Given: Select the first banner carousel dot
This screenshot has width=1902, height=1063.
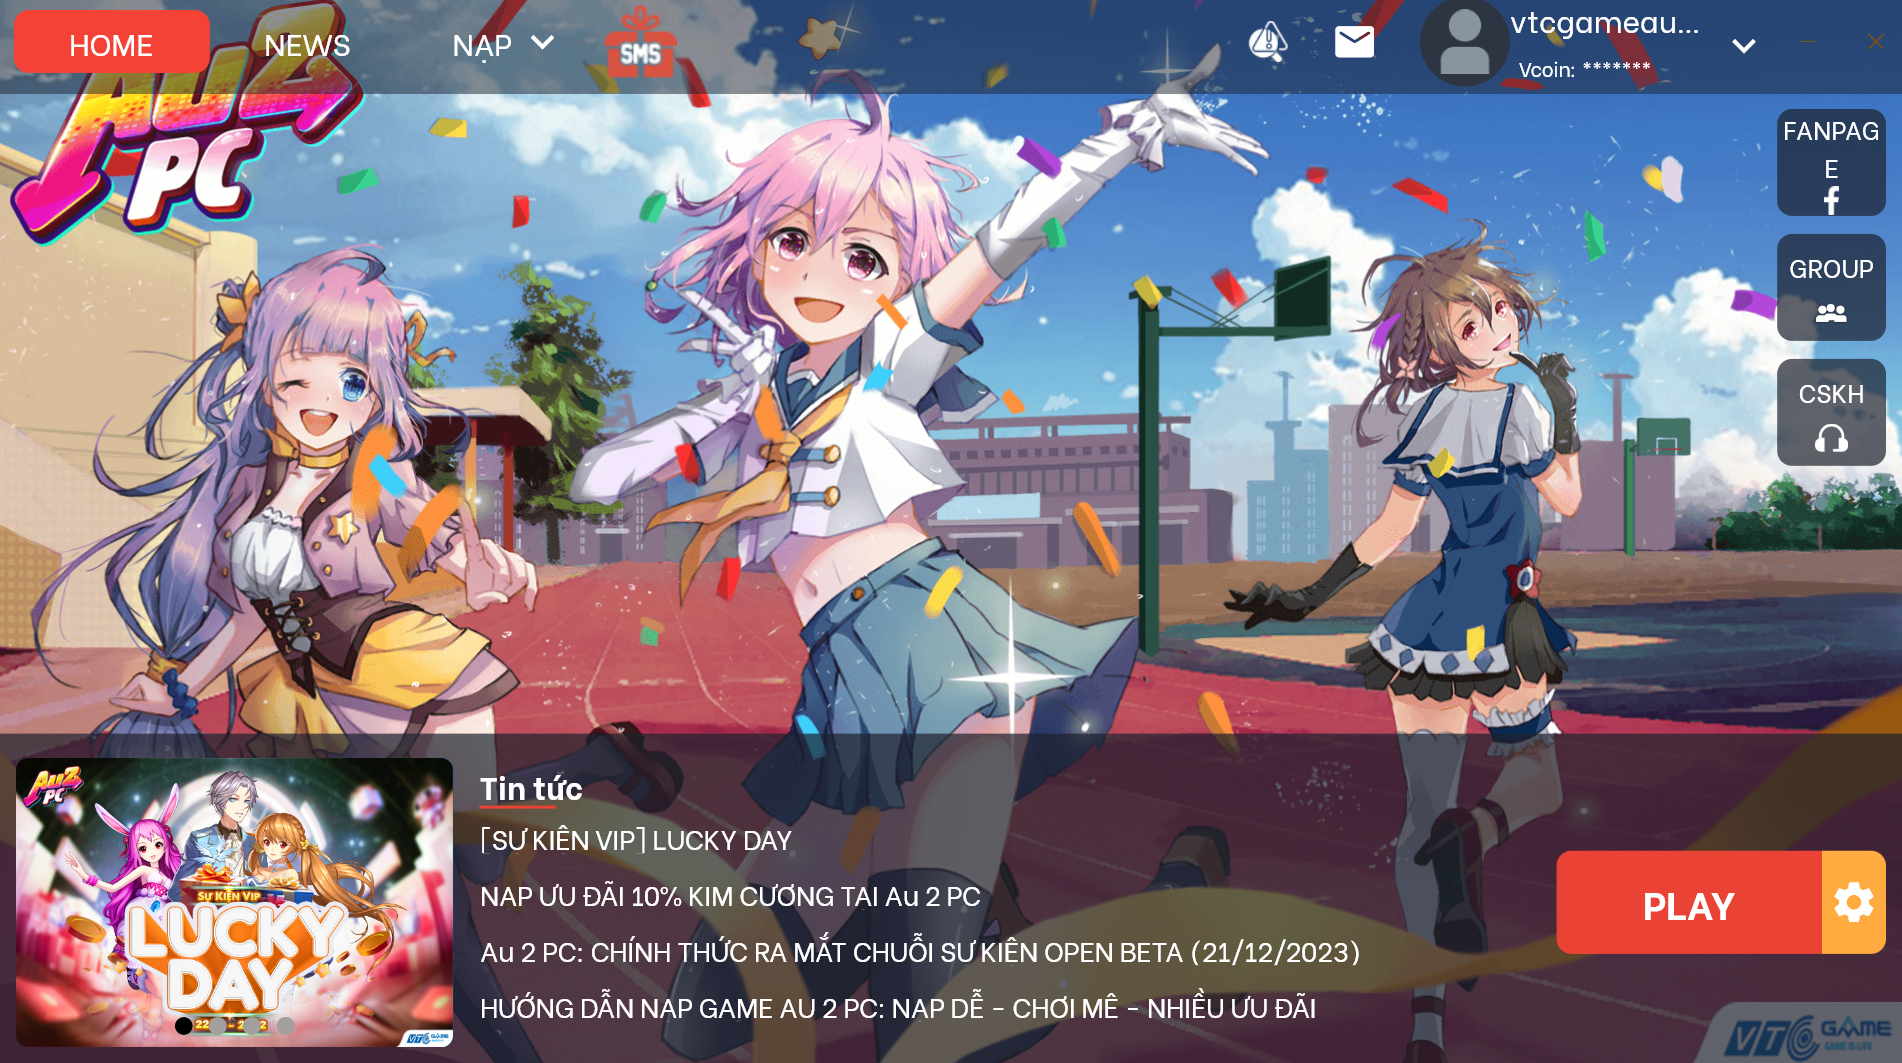Looking at the screenshot, I should tap(184, 1025).
